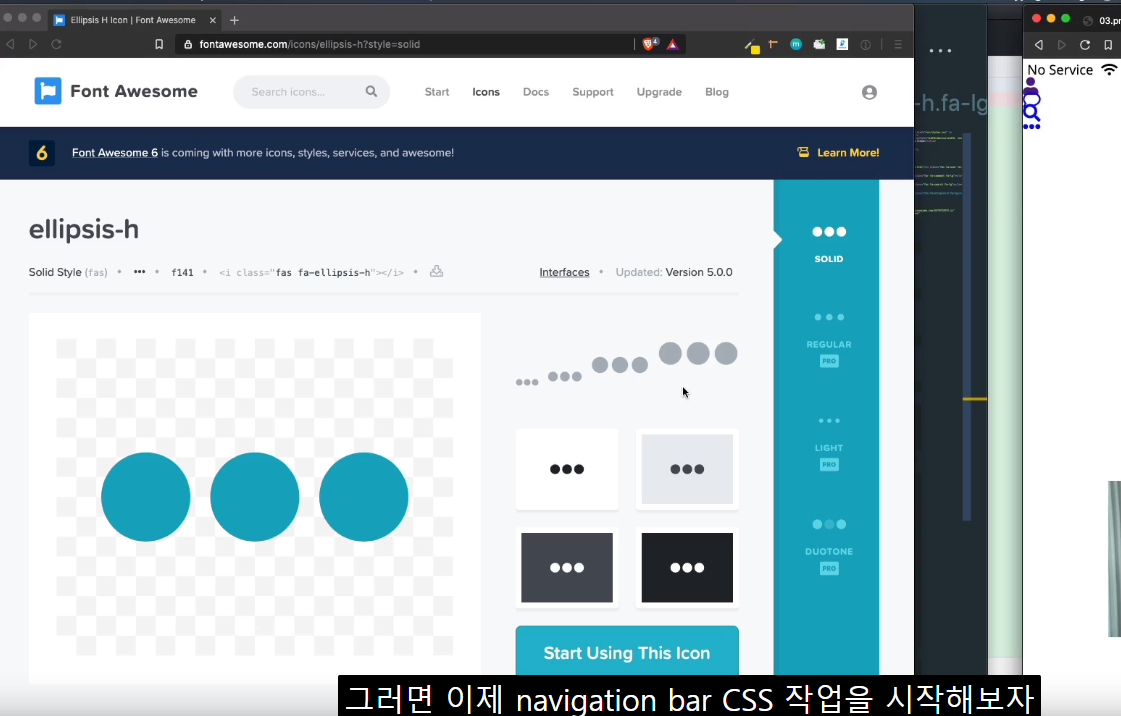Click the dark gray background preview
This screenshot has width=1121, height=716.
(x=567, y=567)
